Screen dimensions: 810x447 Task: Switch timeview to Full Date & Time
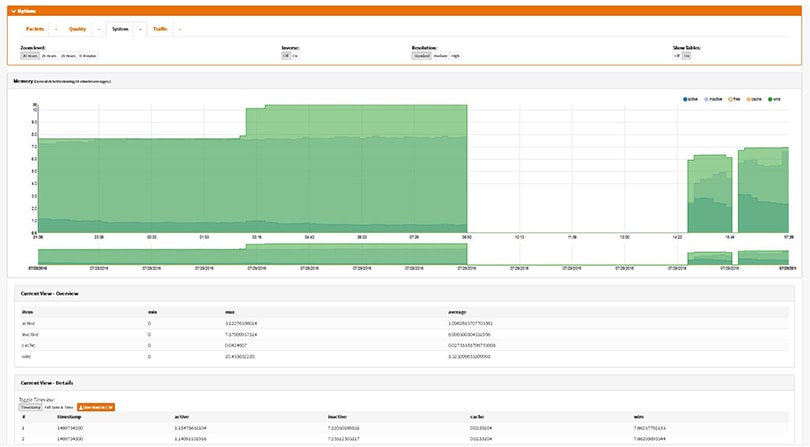coord(57,407)
